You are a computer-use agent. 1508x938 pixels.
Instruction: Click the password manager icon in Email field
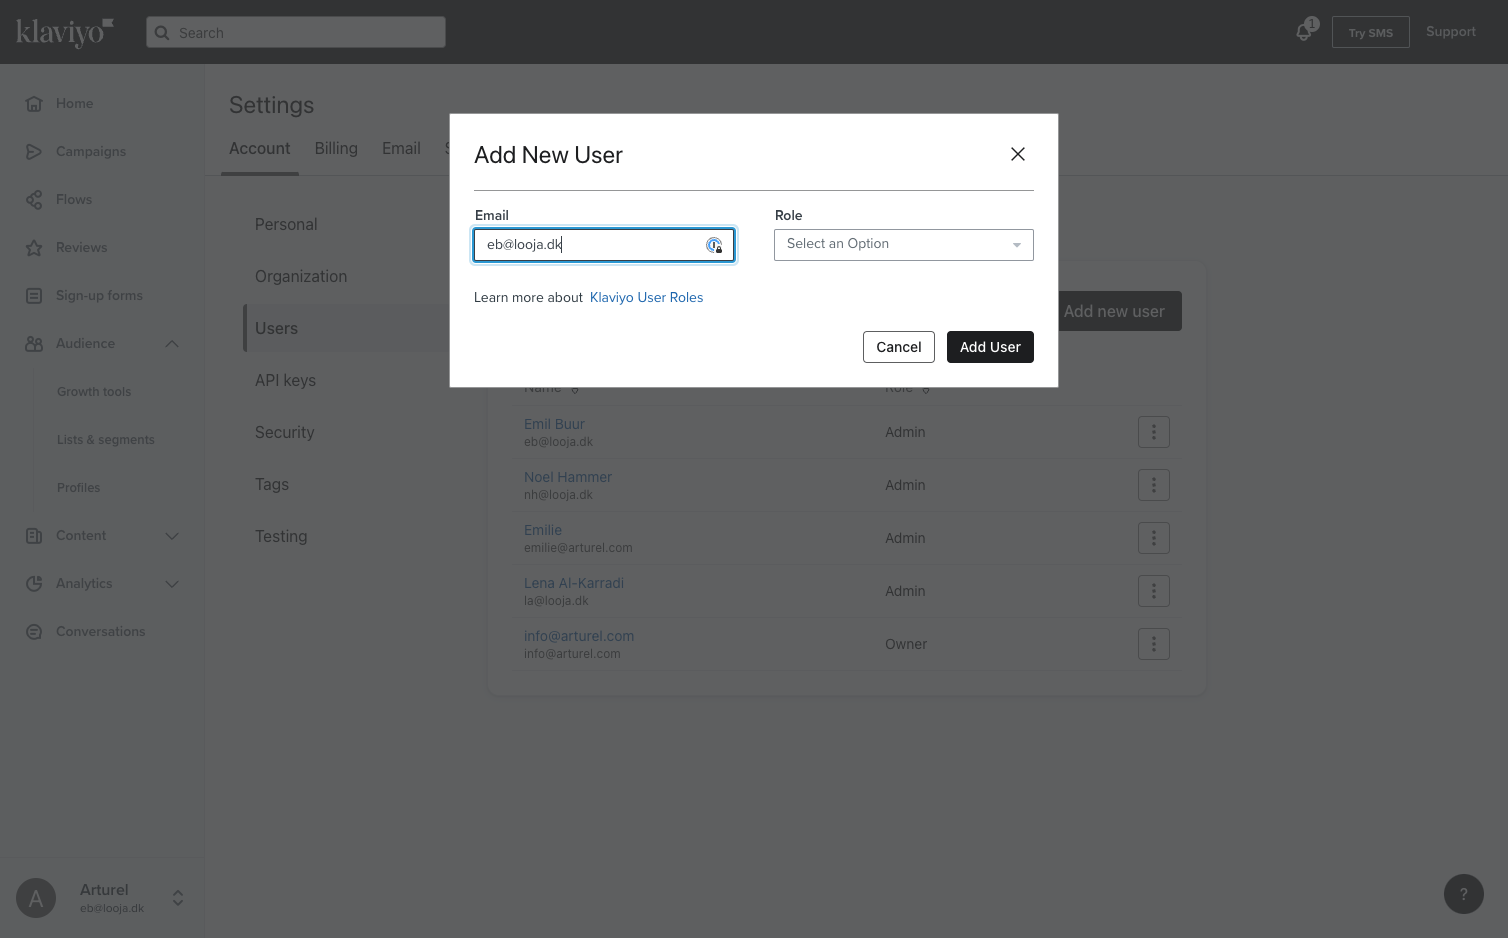[x=714, y=245]
